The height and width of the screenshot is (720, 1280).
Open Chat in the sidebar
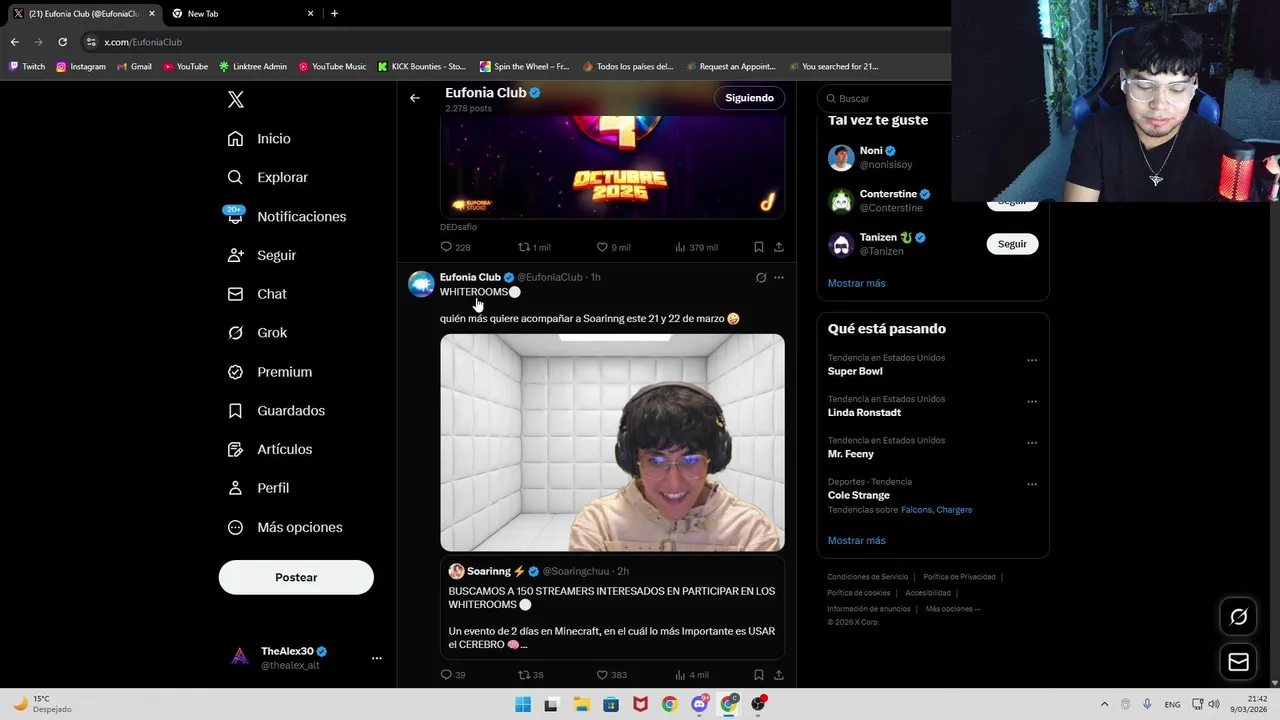[256, 294]
